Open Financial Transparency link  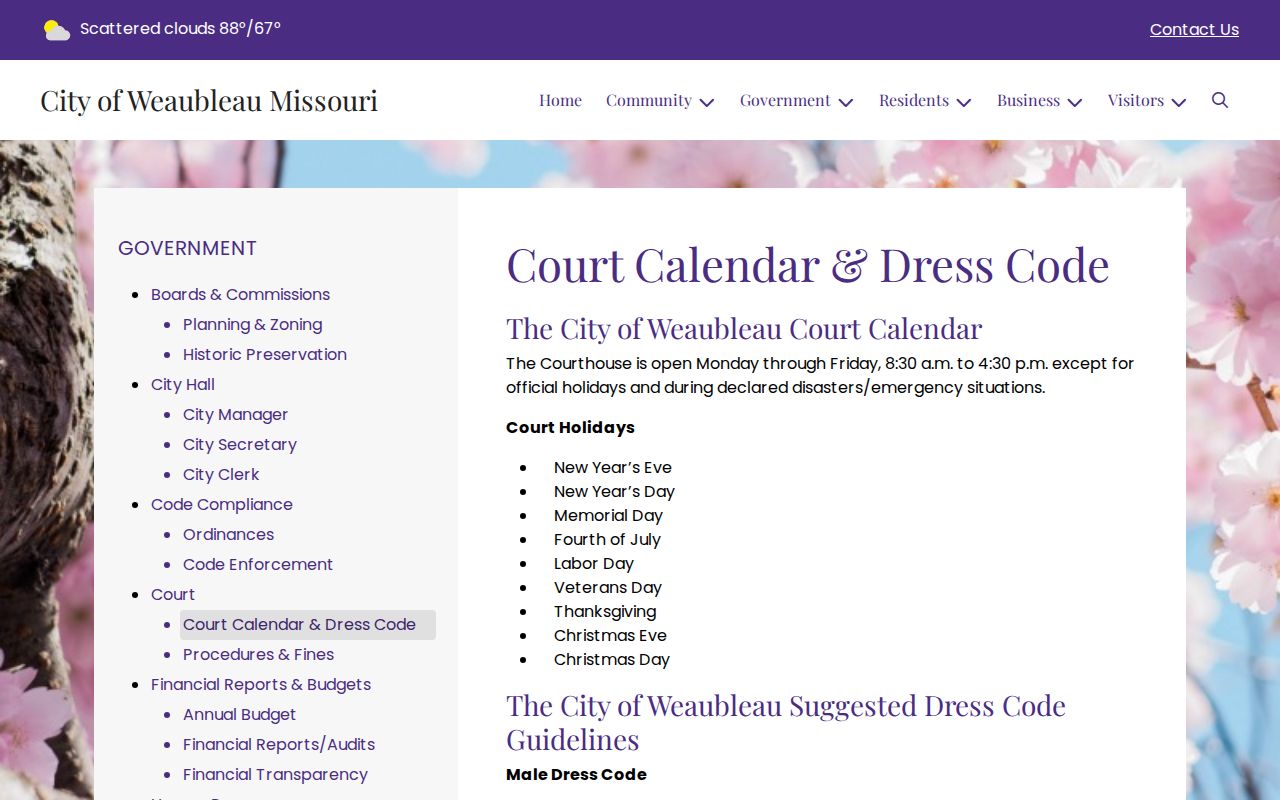(x=275, y=774)
